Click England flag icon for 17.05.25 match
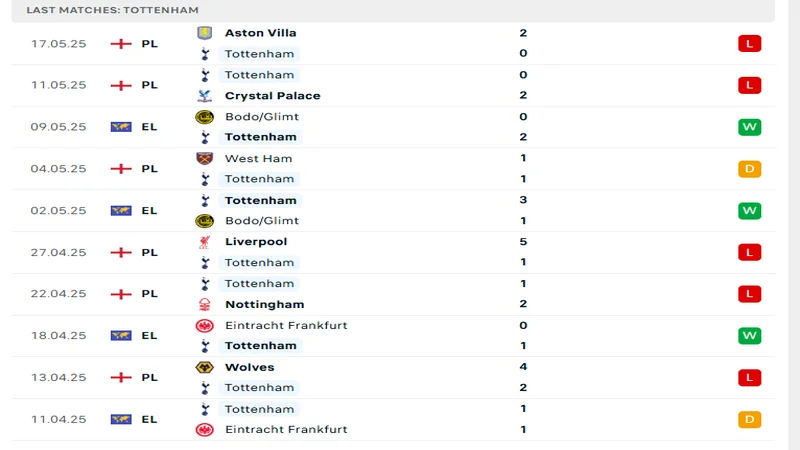800x450 pixels. (121, 44)
